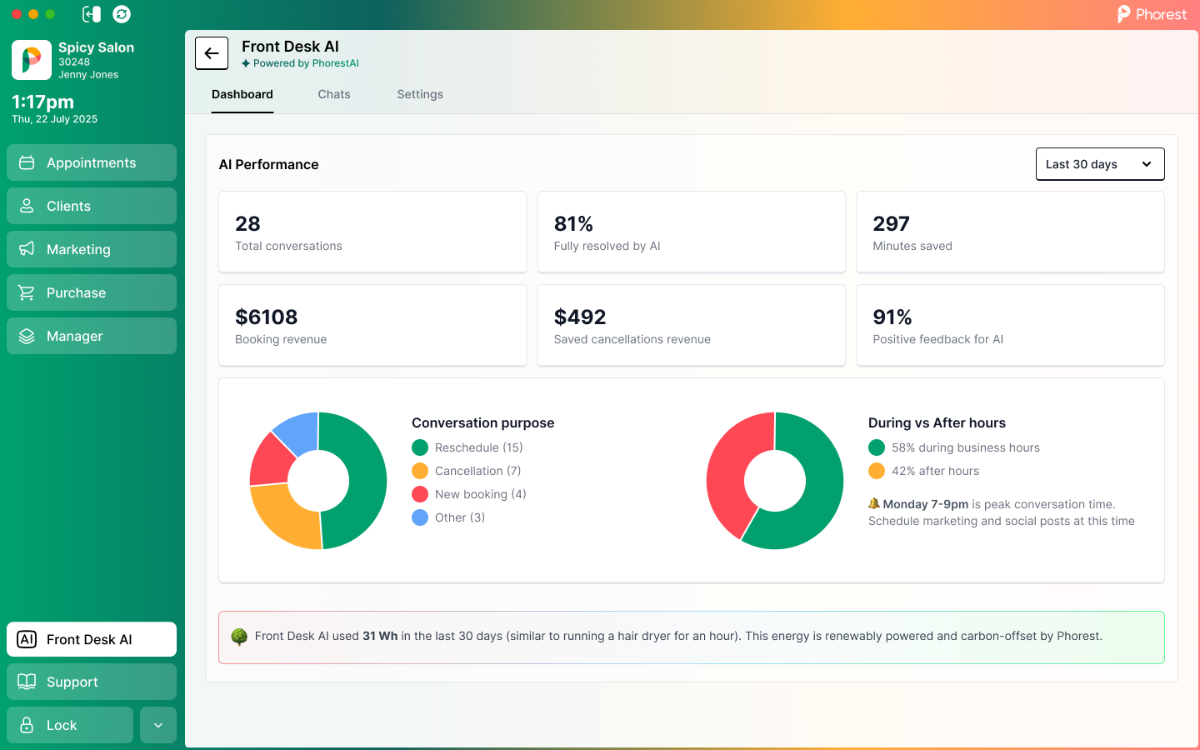This screenshot has width=1200, height=750.
Task: Click the Fully resolved by AI card
Action: click(692, 232)
